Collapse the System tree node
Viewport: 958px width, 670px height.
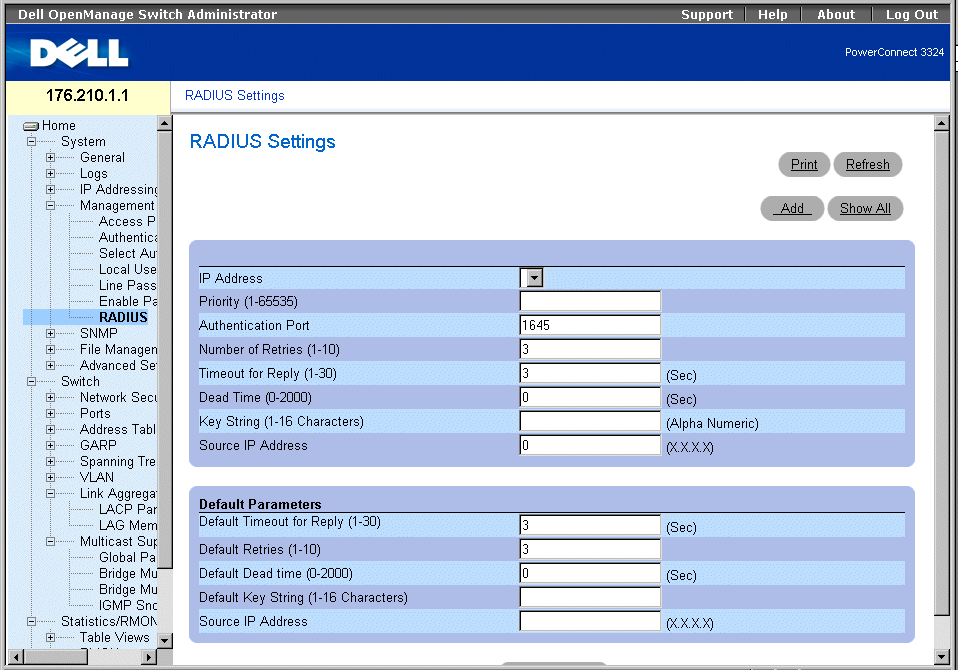31,142
